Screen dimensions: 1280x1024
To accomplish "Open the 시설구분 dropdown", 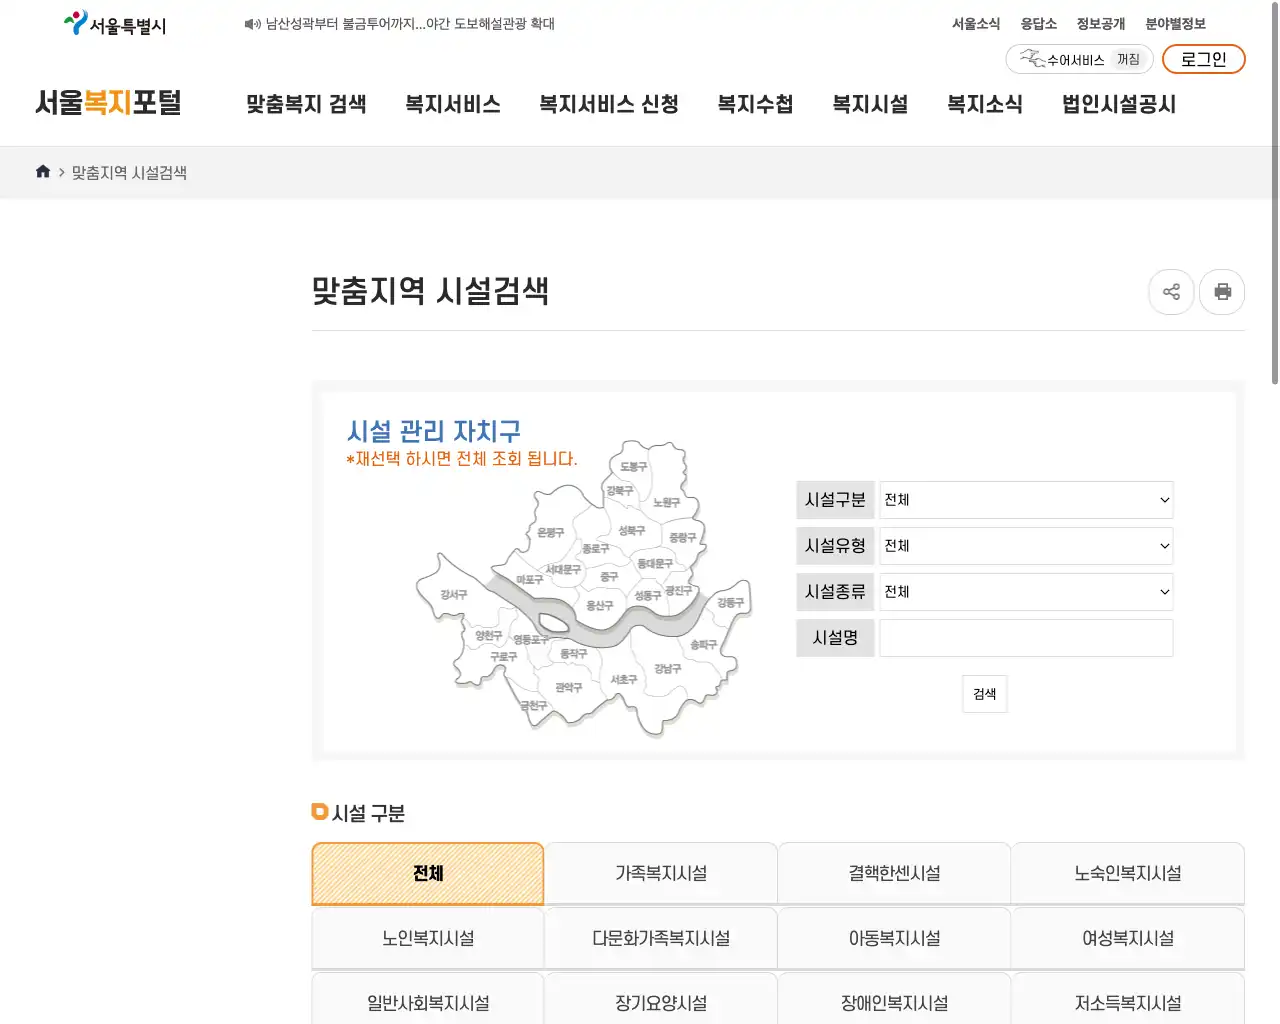I will pyautogui.click(x=1026, y=500).
